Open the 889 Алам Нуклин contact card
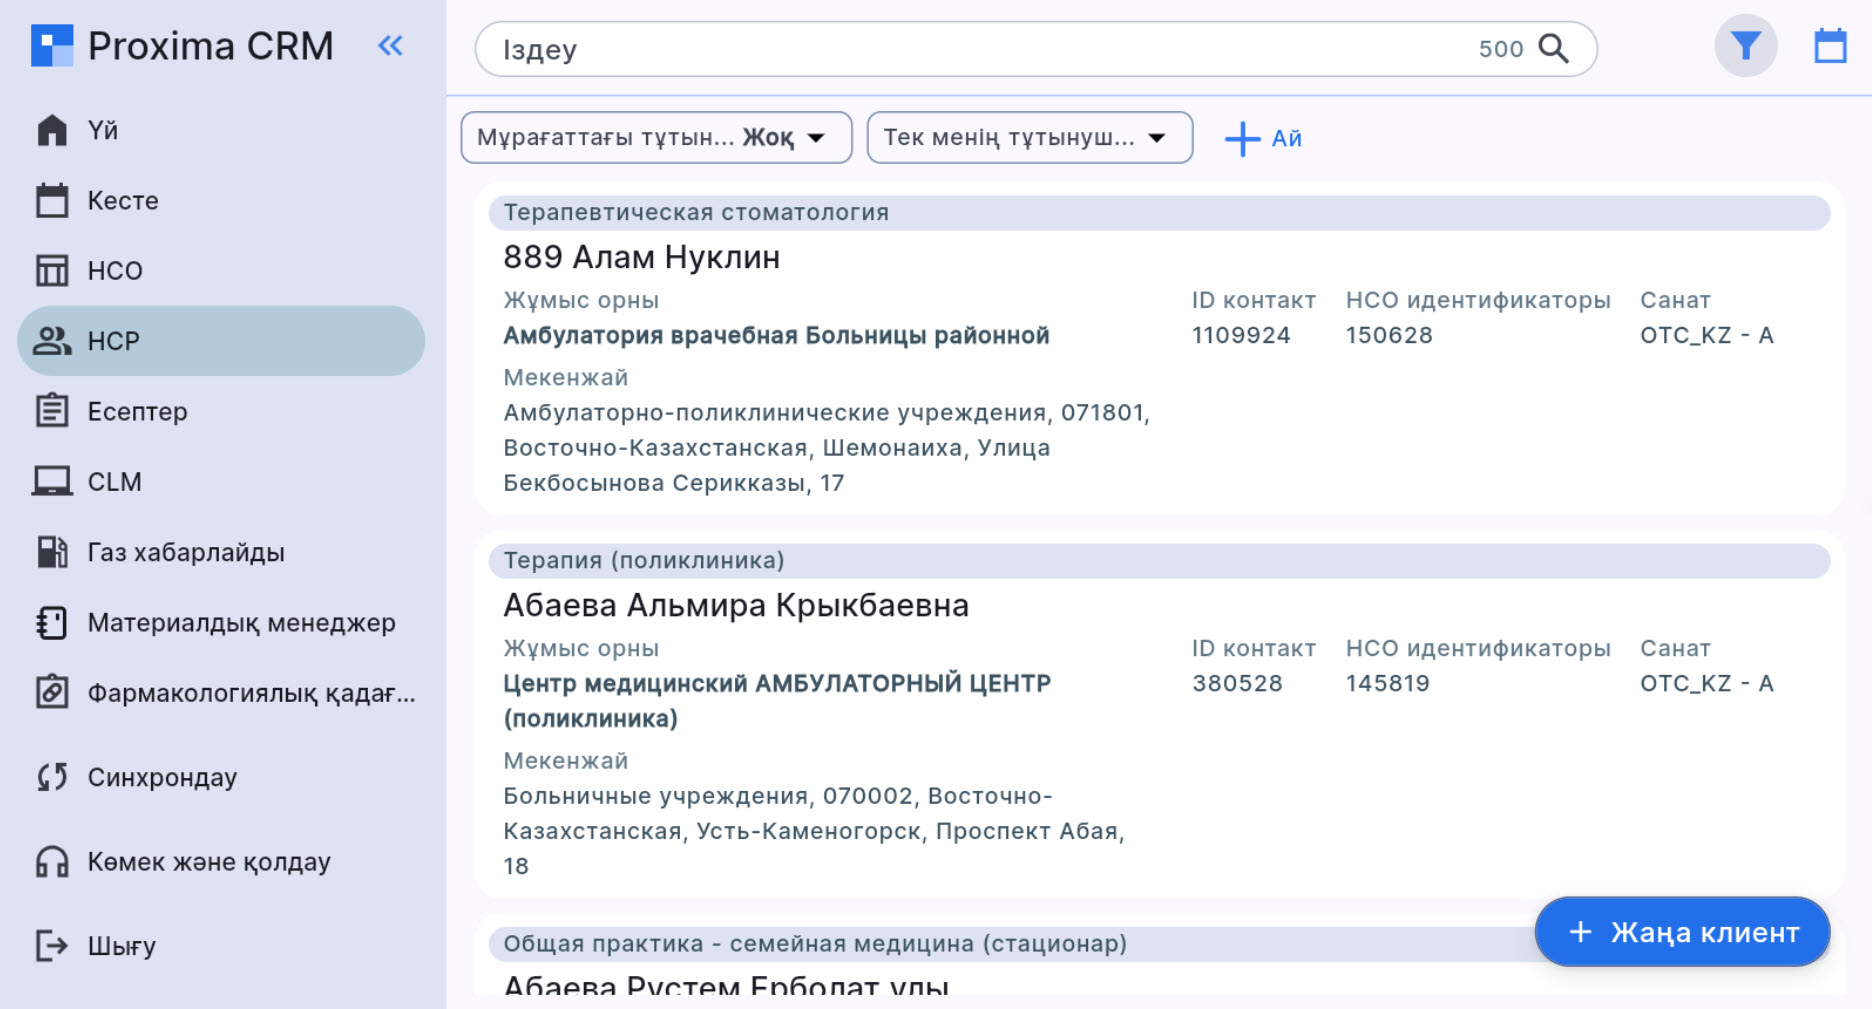The height and width of the screenshot is (1009, 1872). click(641, 257)
